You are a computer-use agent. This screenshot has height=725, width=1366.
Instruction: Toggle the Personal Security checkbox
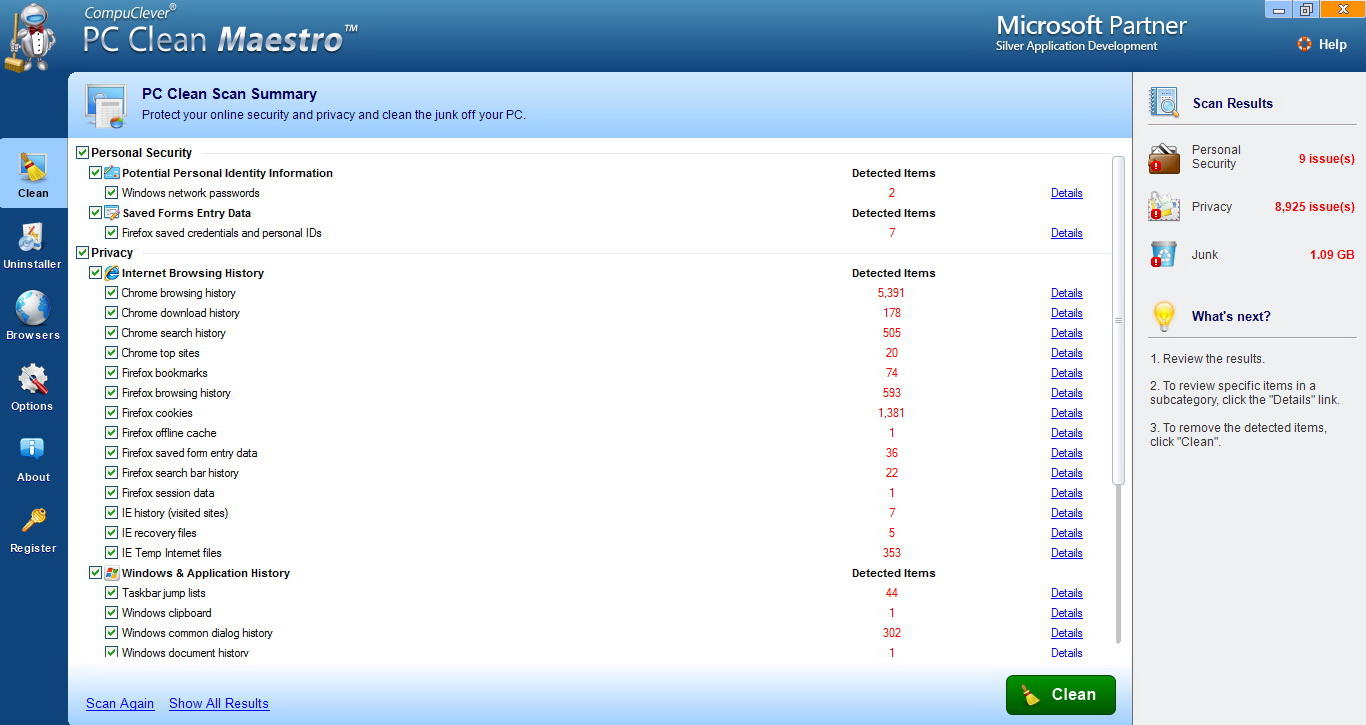click(82, 153)
